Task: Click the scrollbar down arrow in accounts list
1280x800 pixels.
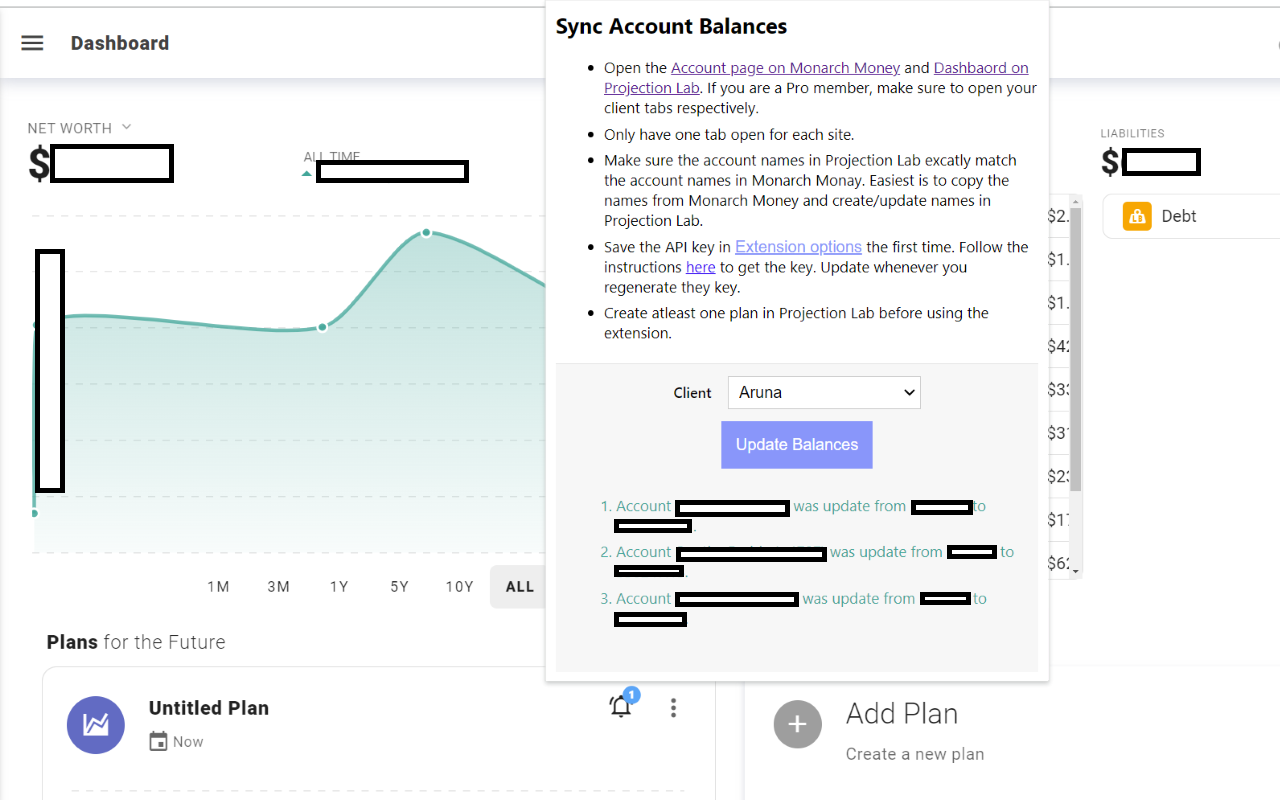Action: [1076, 571]
